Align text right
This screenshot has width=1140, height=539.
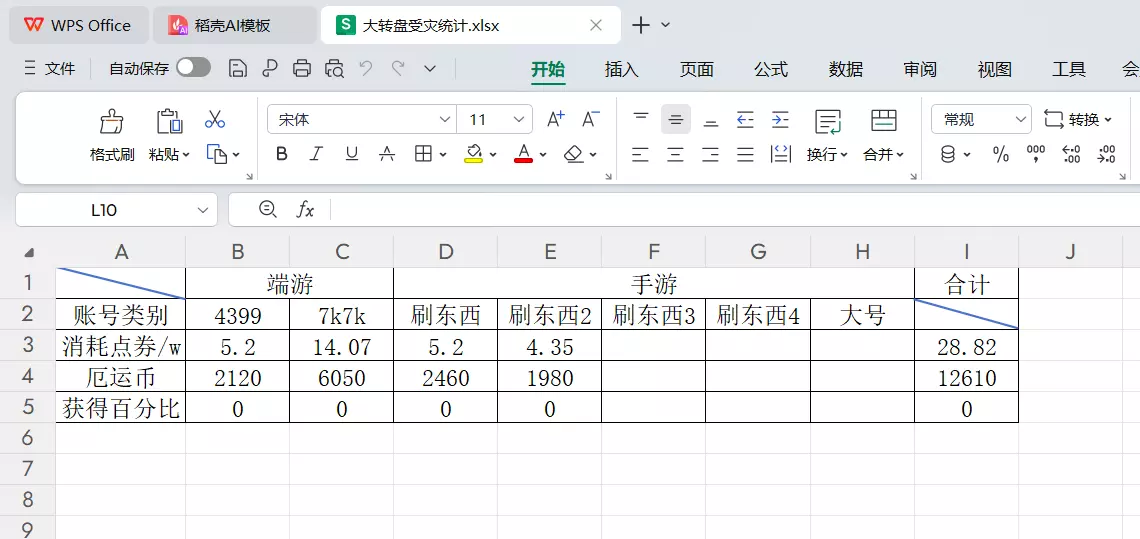pos(710,154)
